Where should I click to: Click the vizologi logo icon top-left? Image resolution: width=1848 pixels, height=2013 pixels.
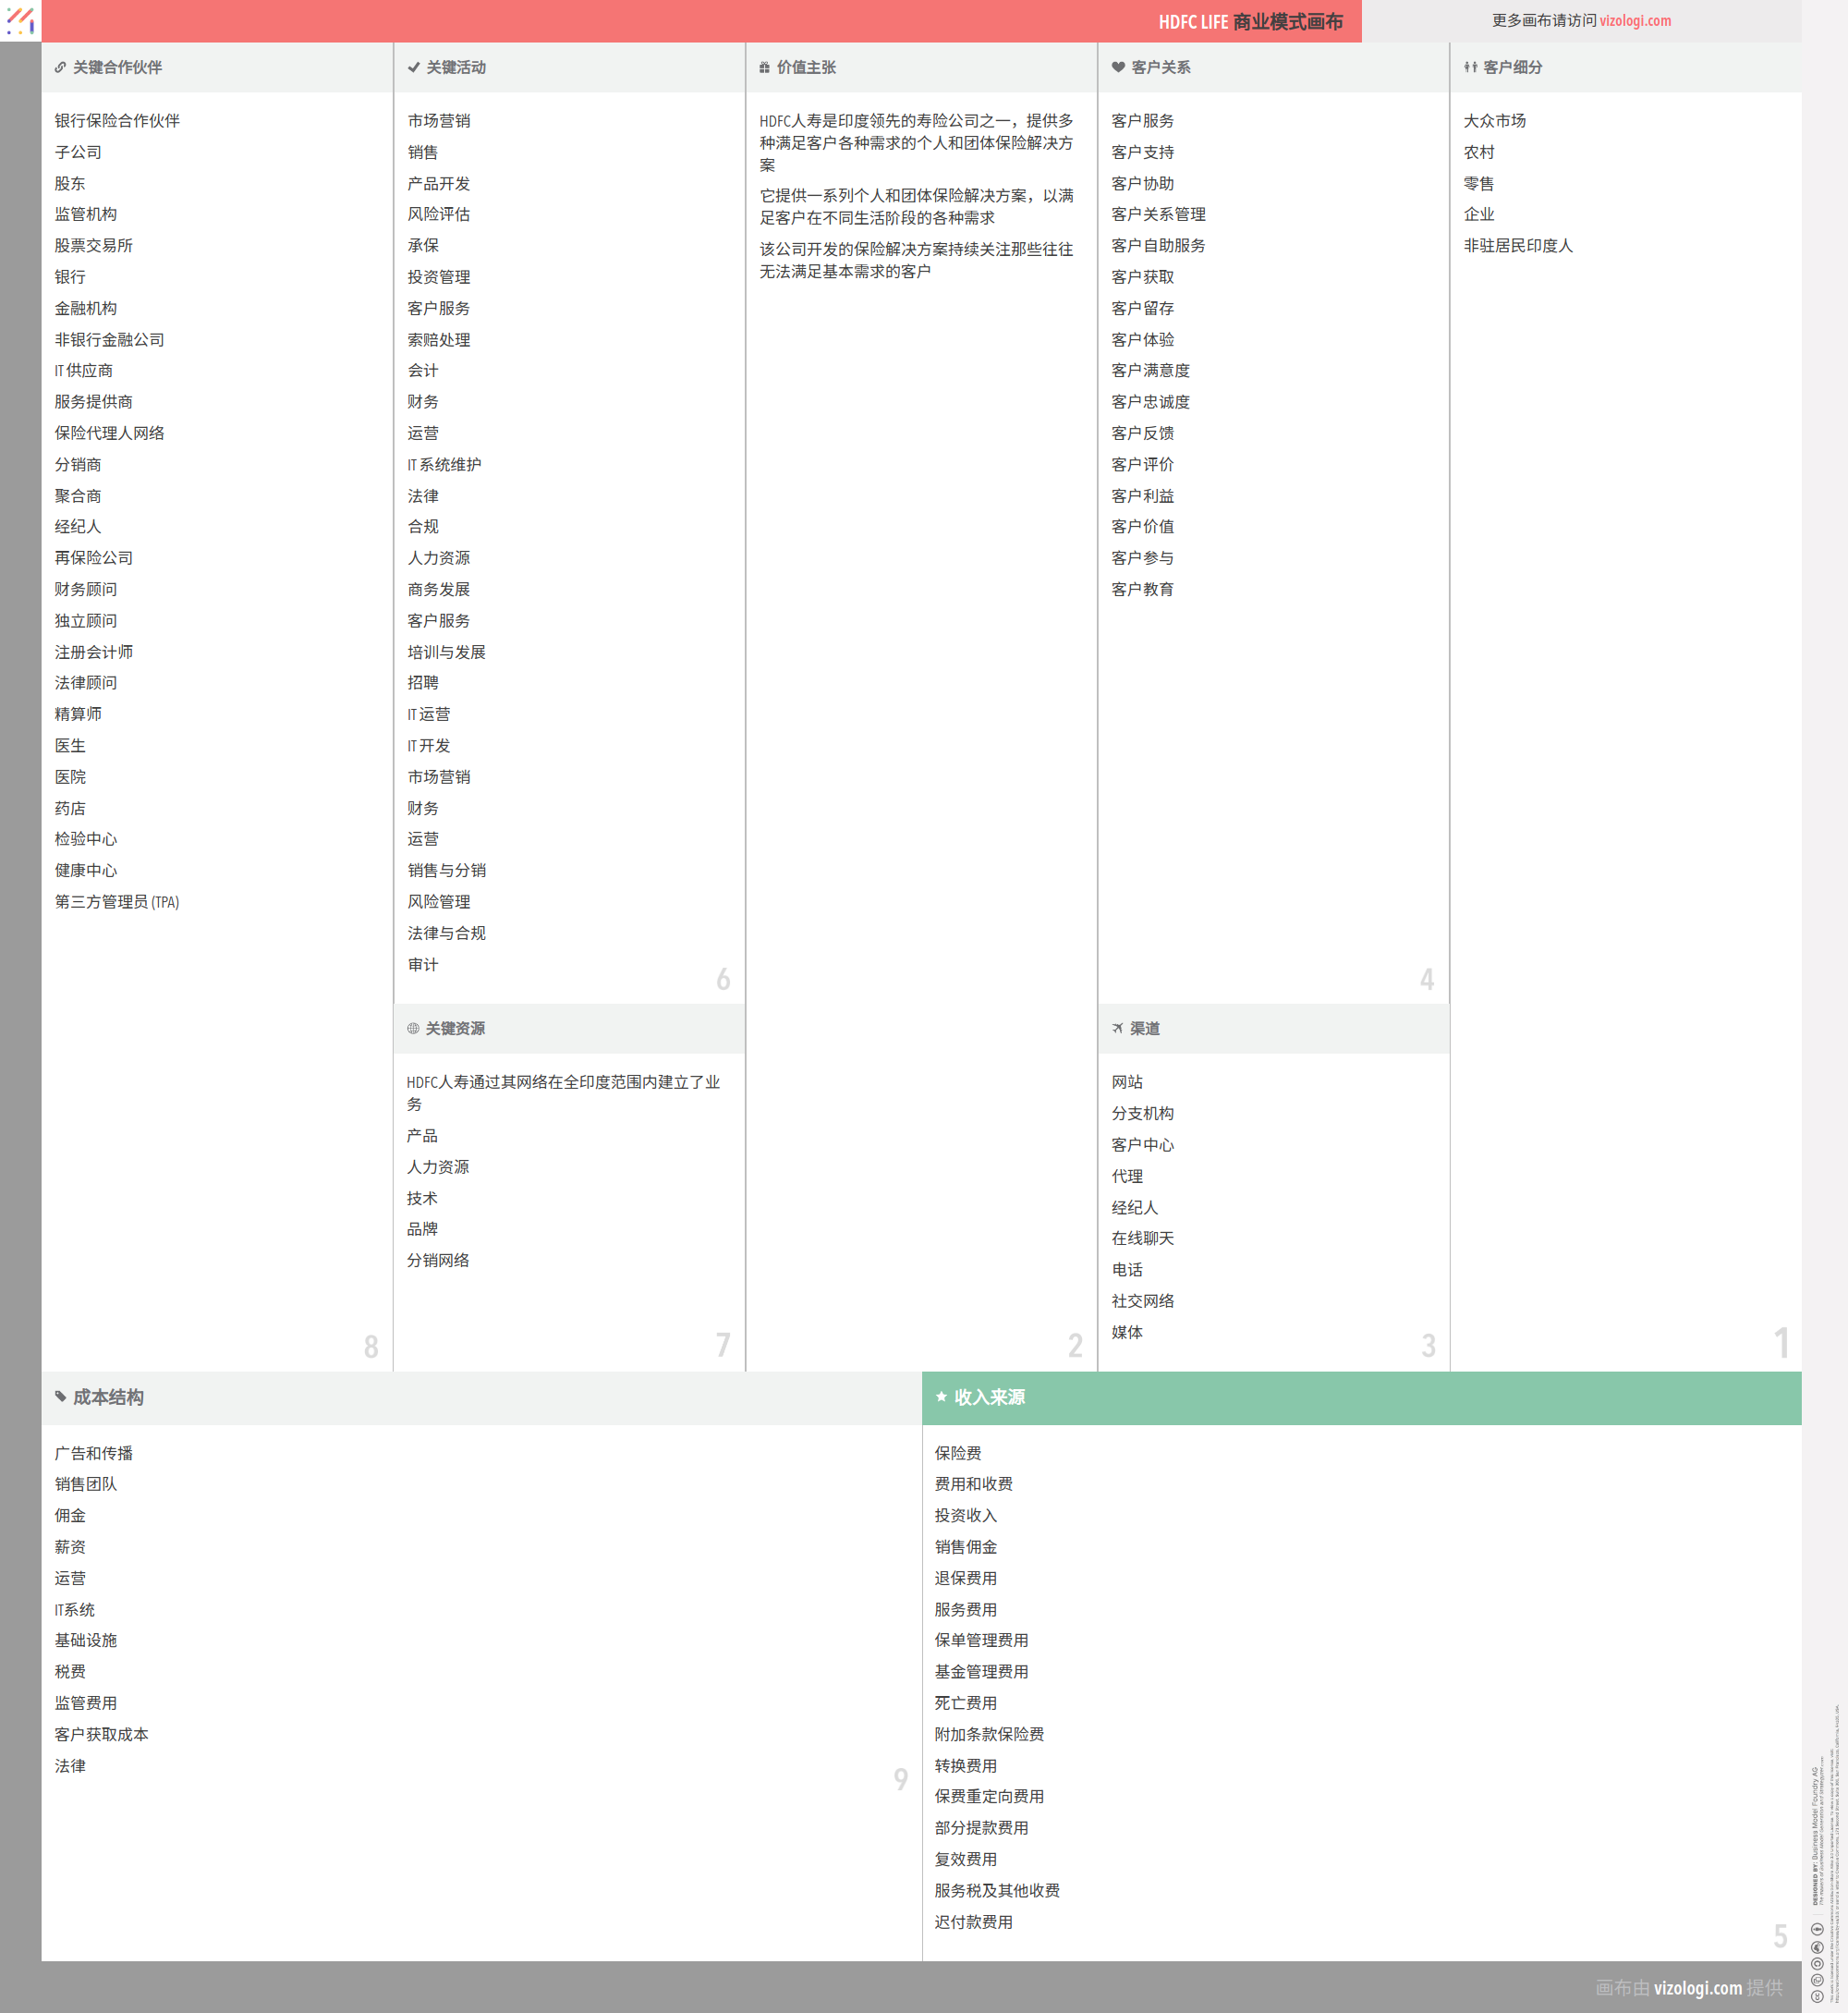click(20, 20)
